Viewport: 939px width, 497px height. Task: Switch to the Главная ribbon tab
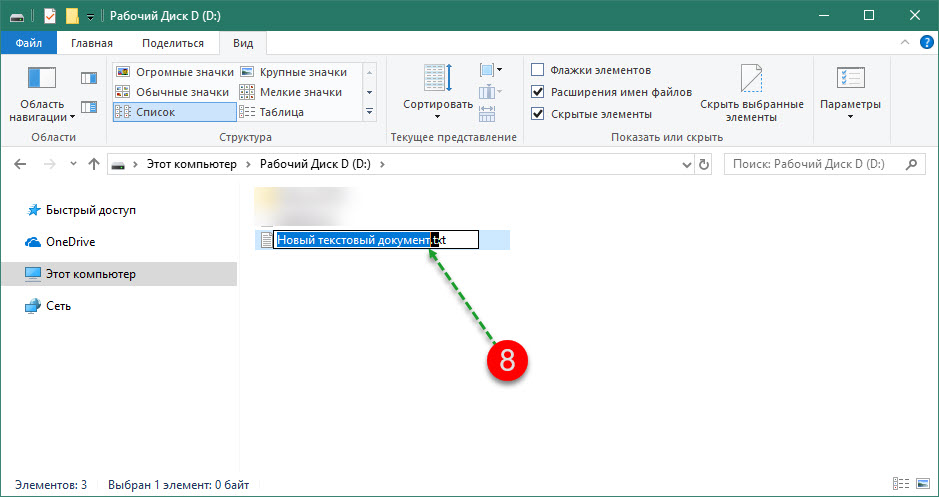pos(91,43)
